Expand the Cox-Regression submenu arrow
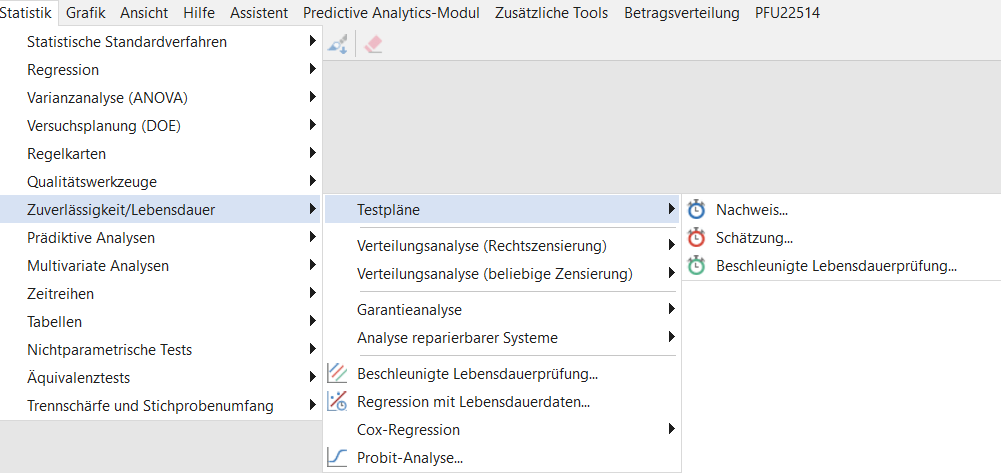The width and height of the screenshot is (1001, 473). [x=671, y=429]
